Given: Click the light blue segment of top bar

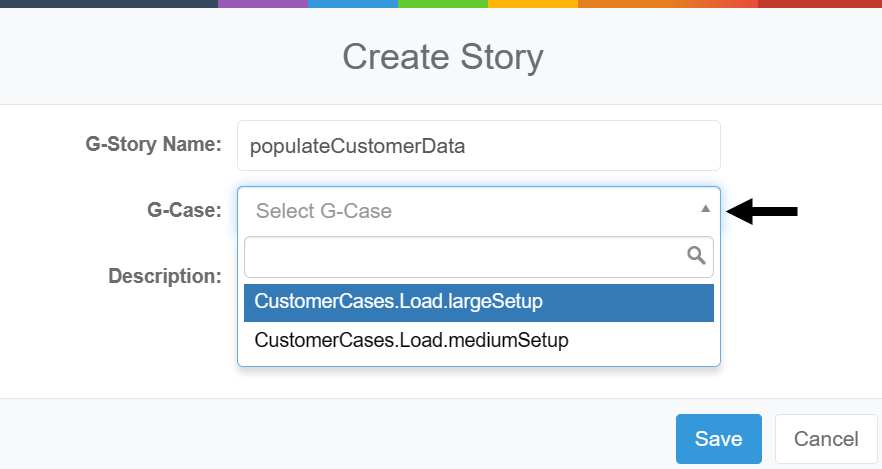Looking at the screenshot, I should pyautogui.click(x=352, y=3).
